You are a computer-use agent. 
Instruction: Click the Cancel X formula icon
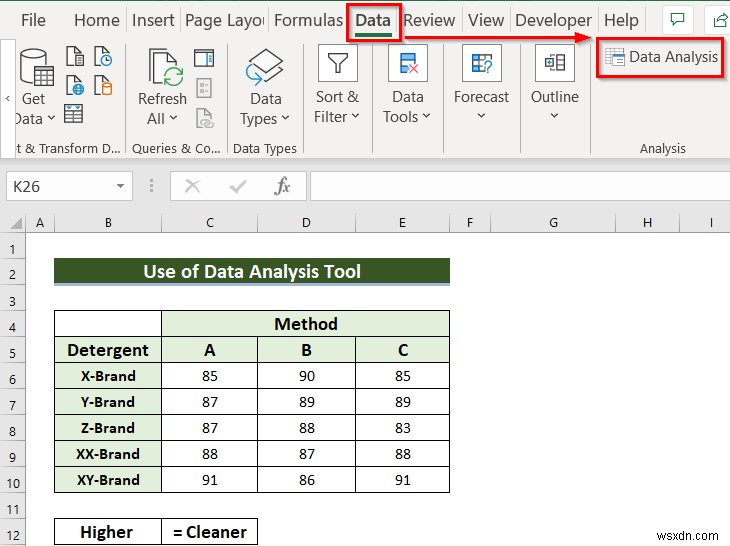(192, 186)
